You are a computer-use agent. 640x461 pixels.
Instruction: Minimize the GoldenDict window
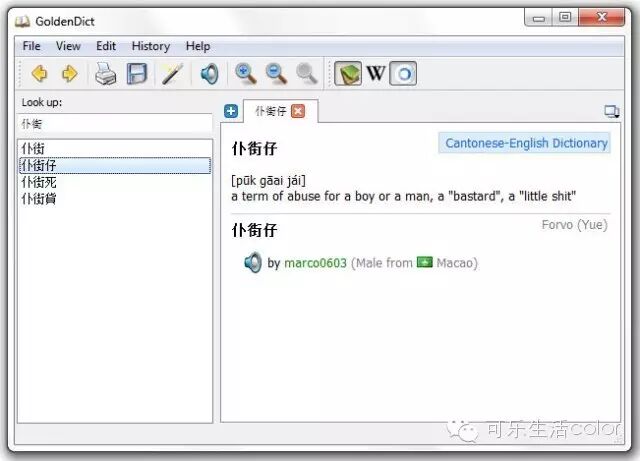pyautogui.click(x=539, y=18)
